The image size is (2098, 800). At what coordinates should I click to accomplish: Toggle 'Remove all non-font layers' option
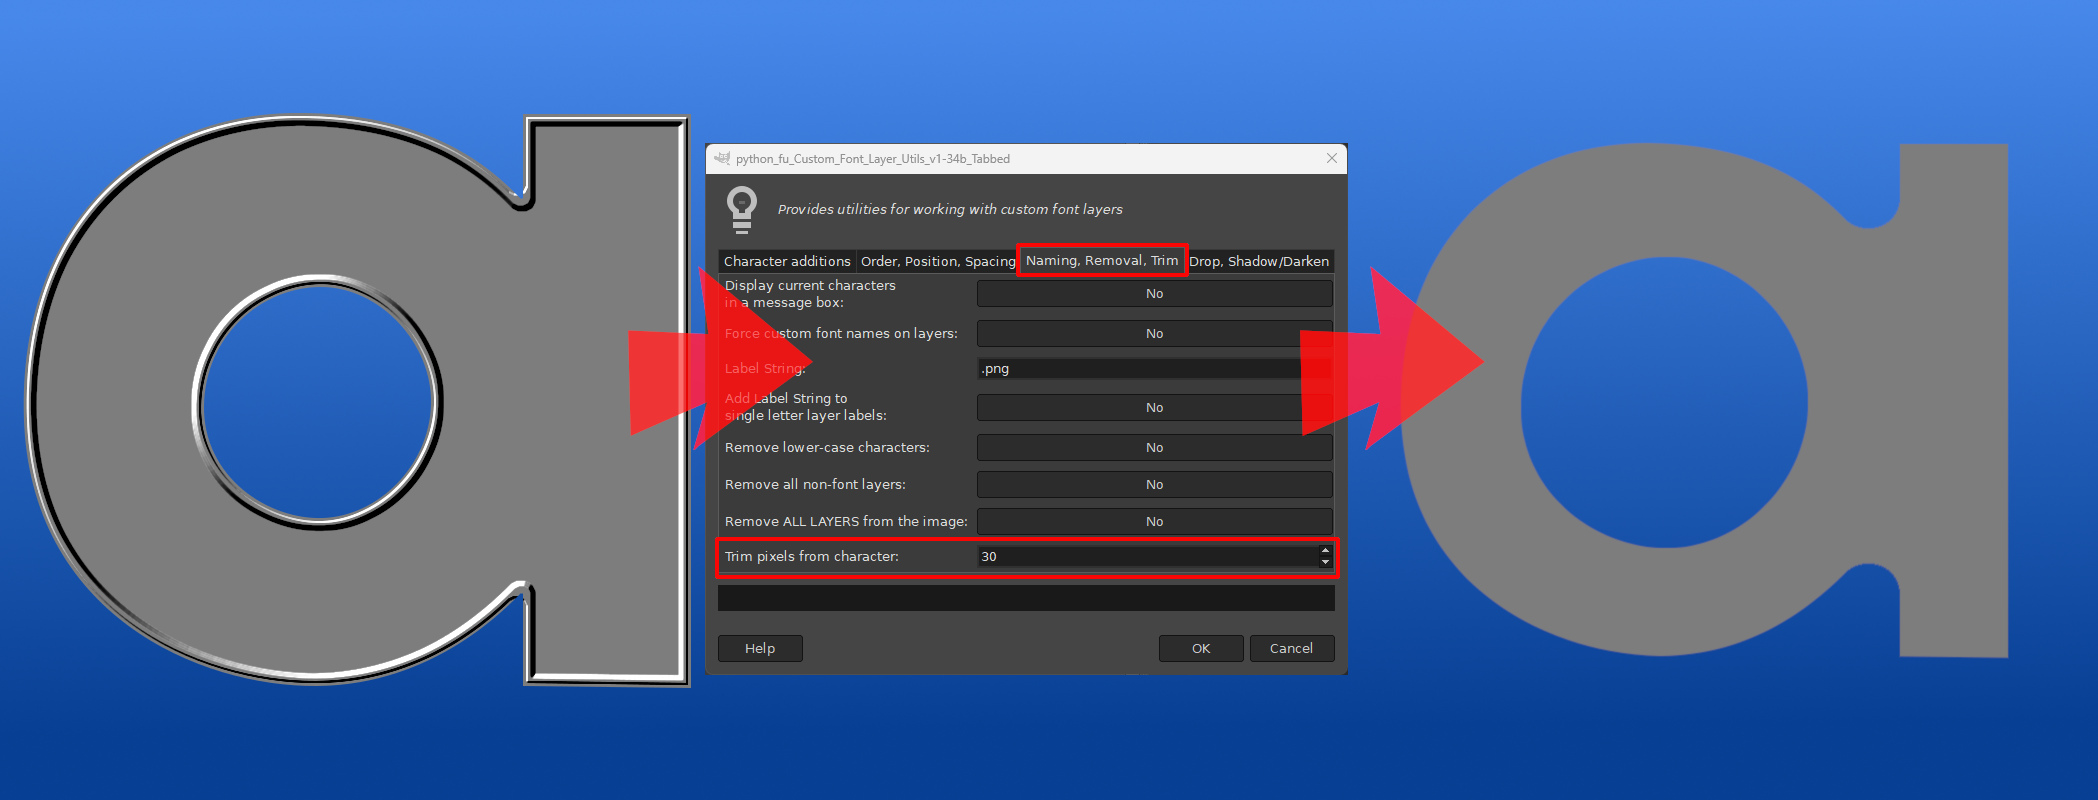[1154, 484]
